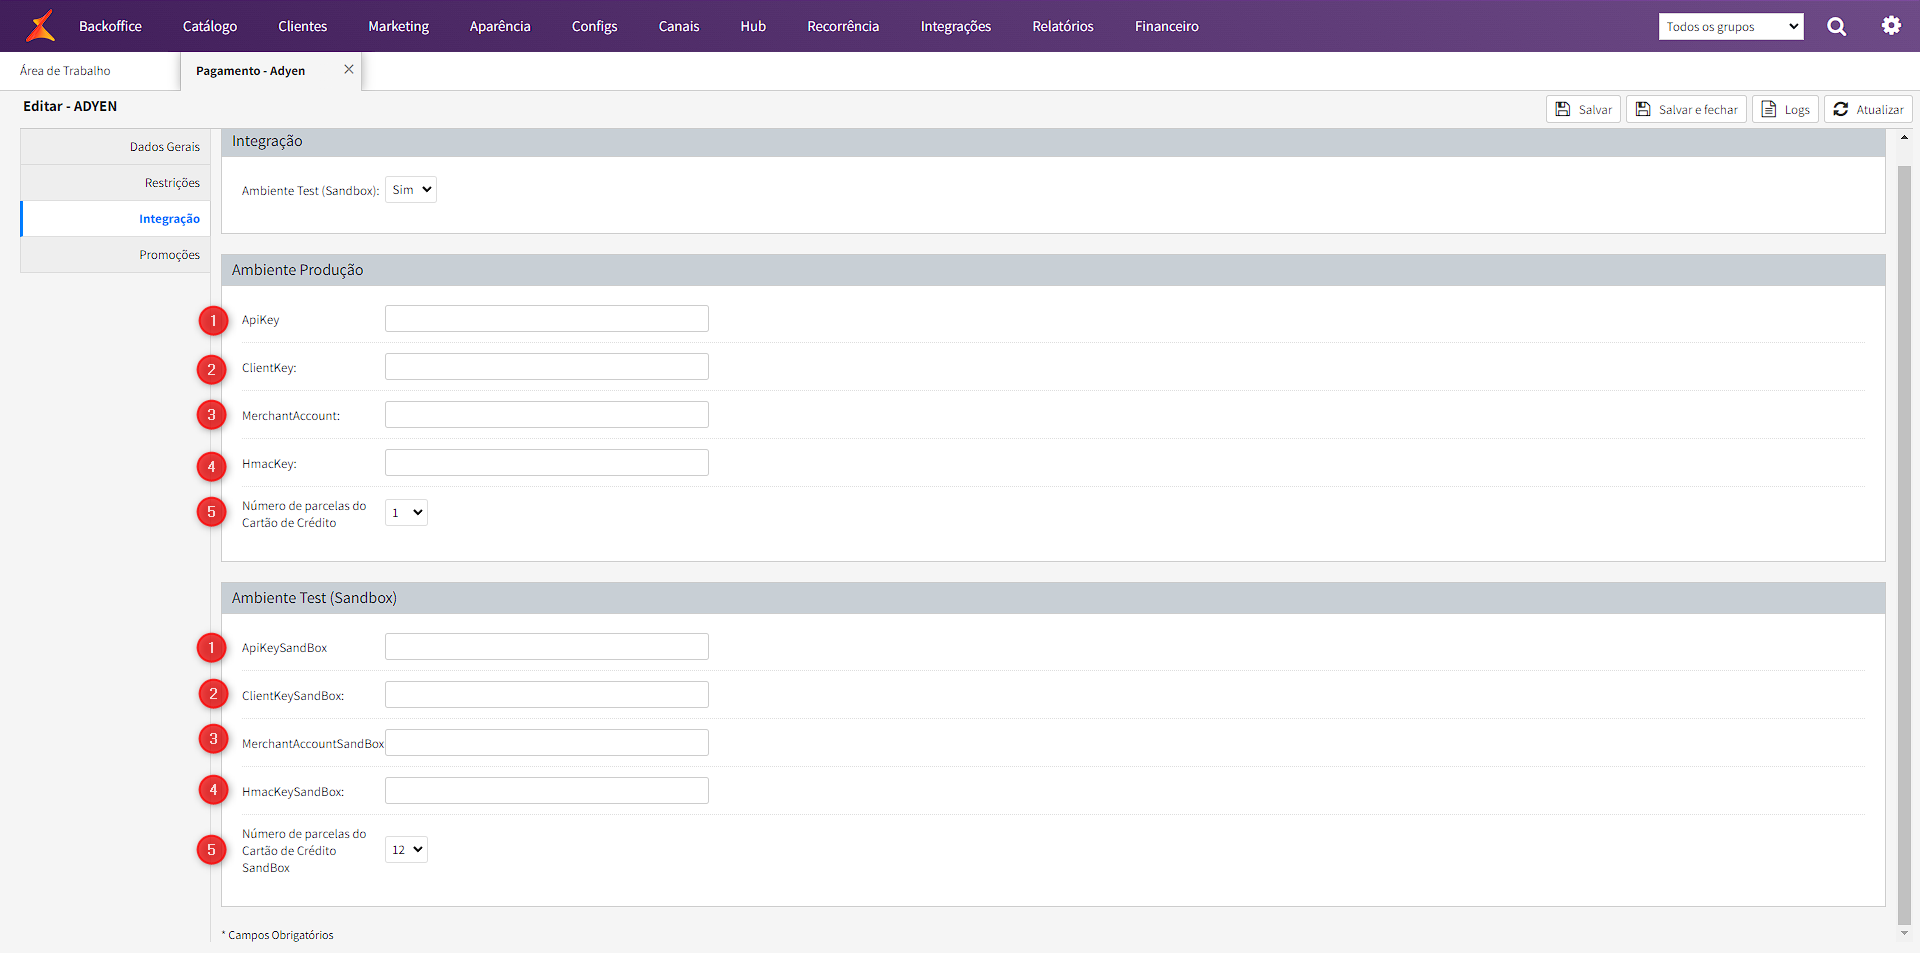Open the Relatórios menu
This screenshot has height=953, width=1920.
click(x=1063, y=26)
